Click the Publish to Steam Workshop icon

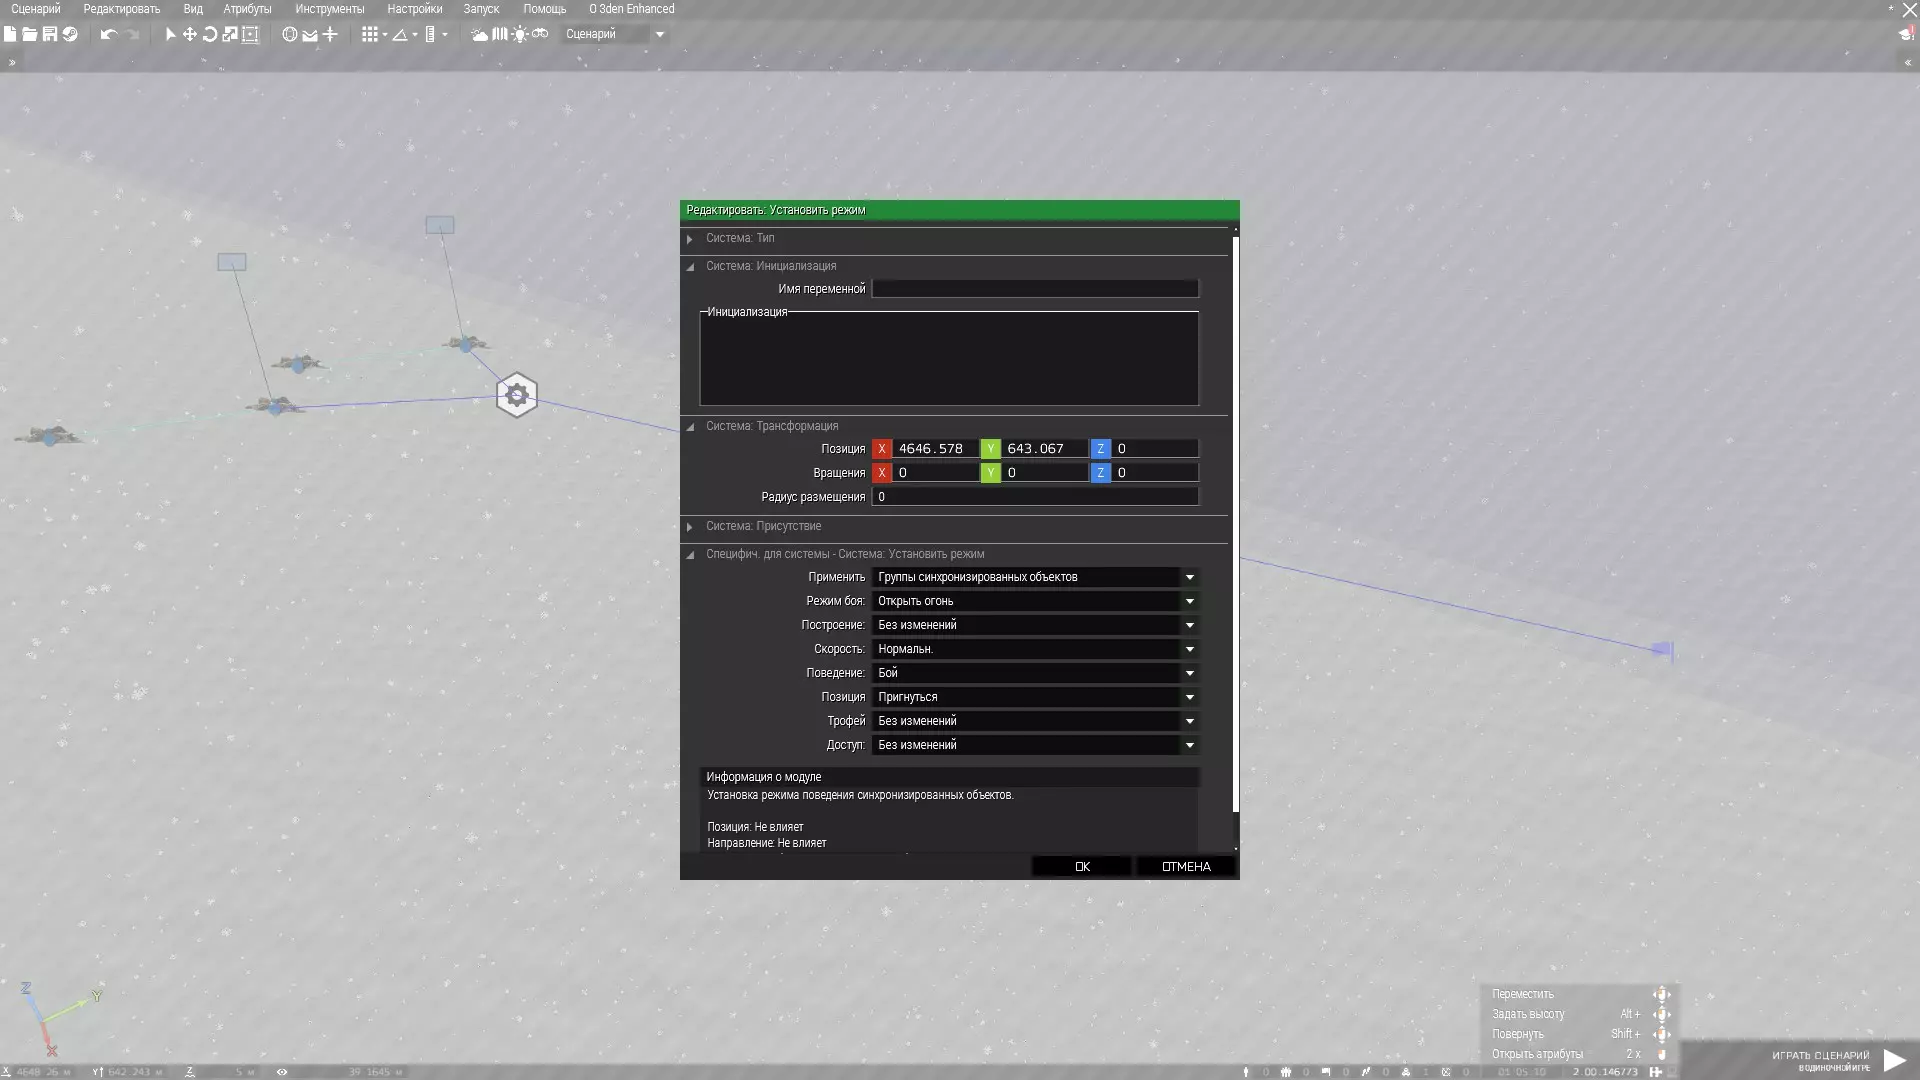pos(70,34)
